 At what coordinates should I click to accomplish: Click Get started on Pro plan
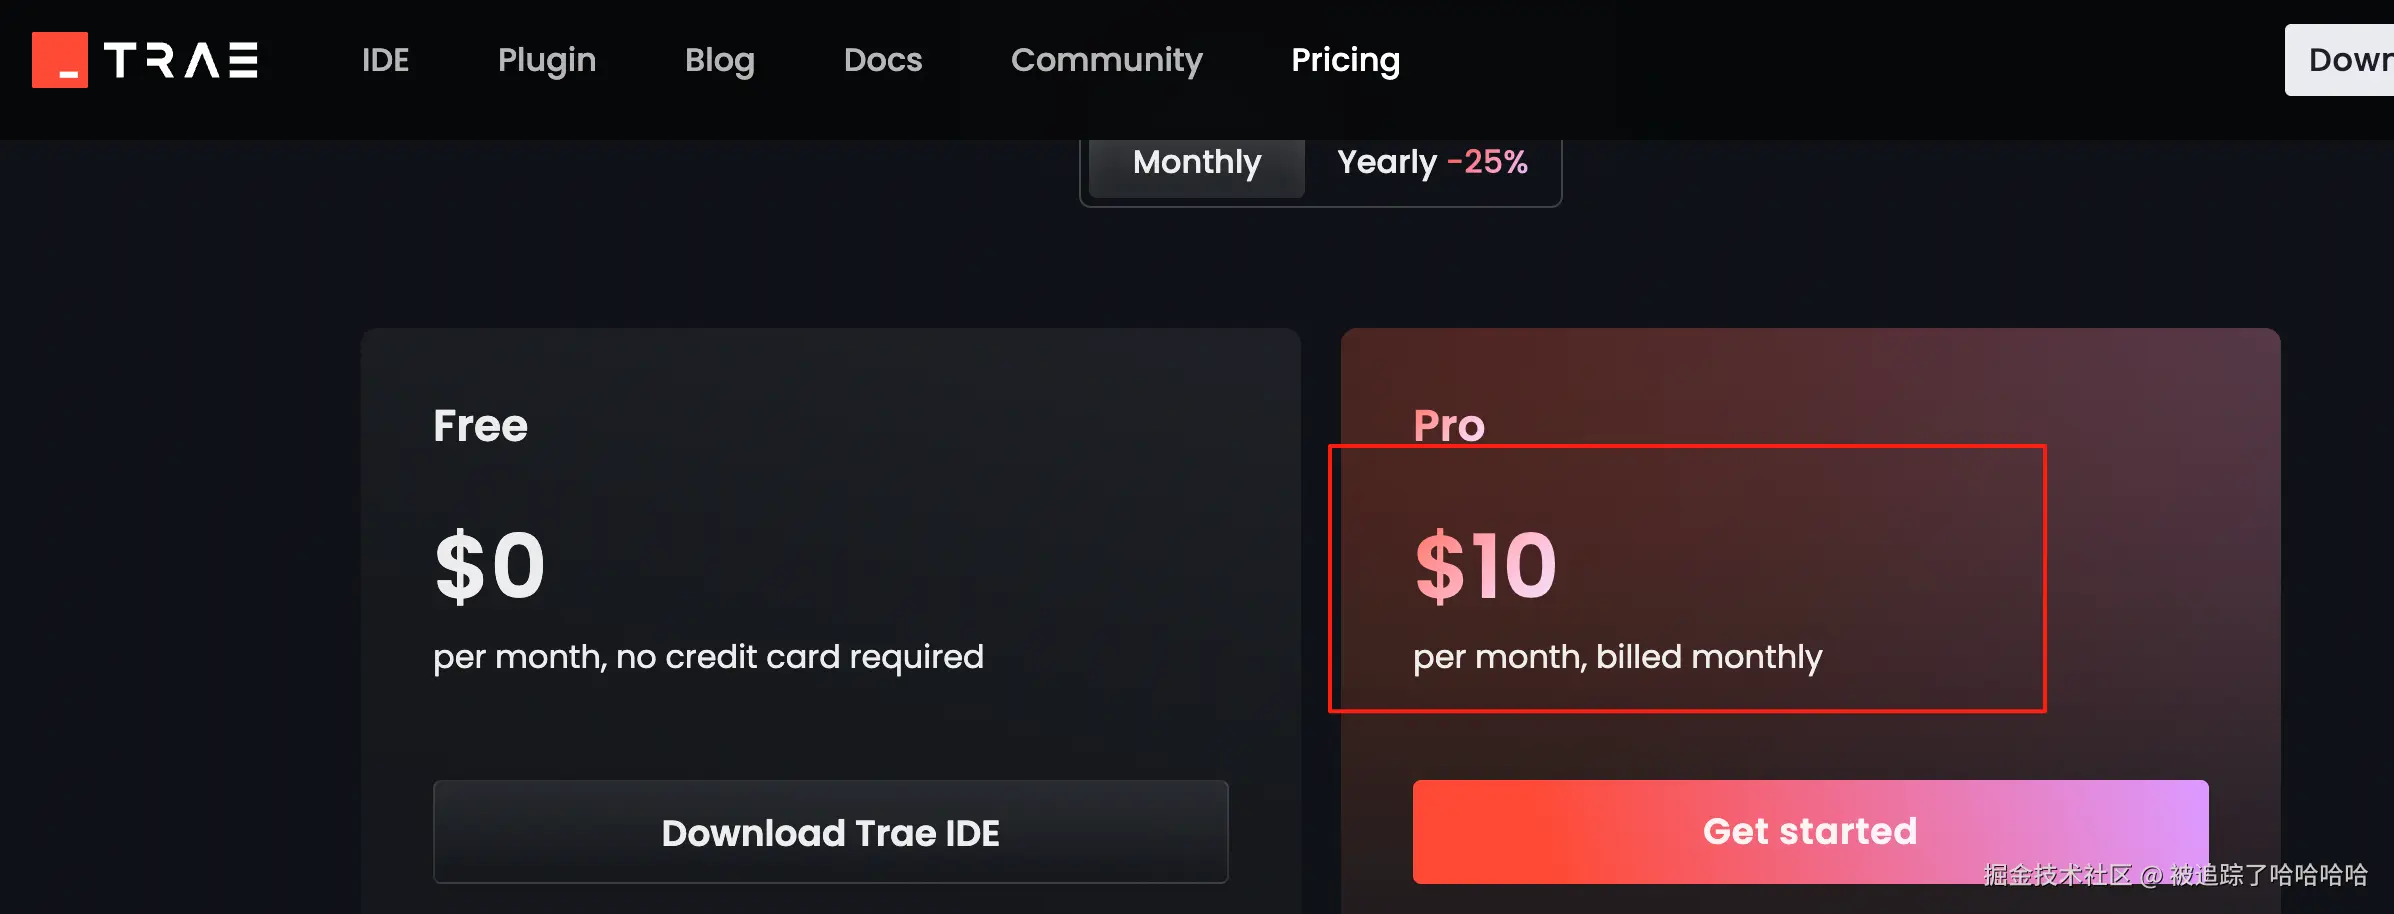point(1809,831)
